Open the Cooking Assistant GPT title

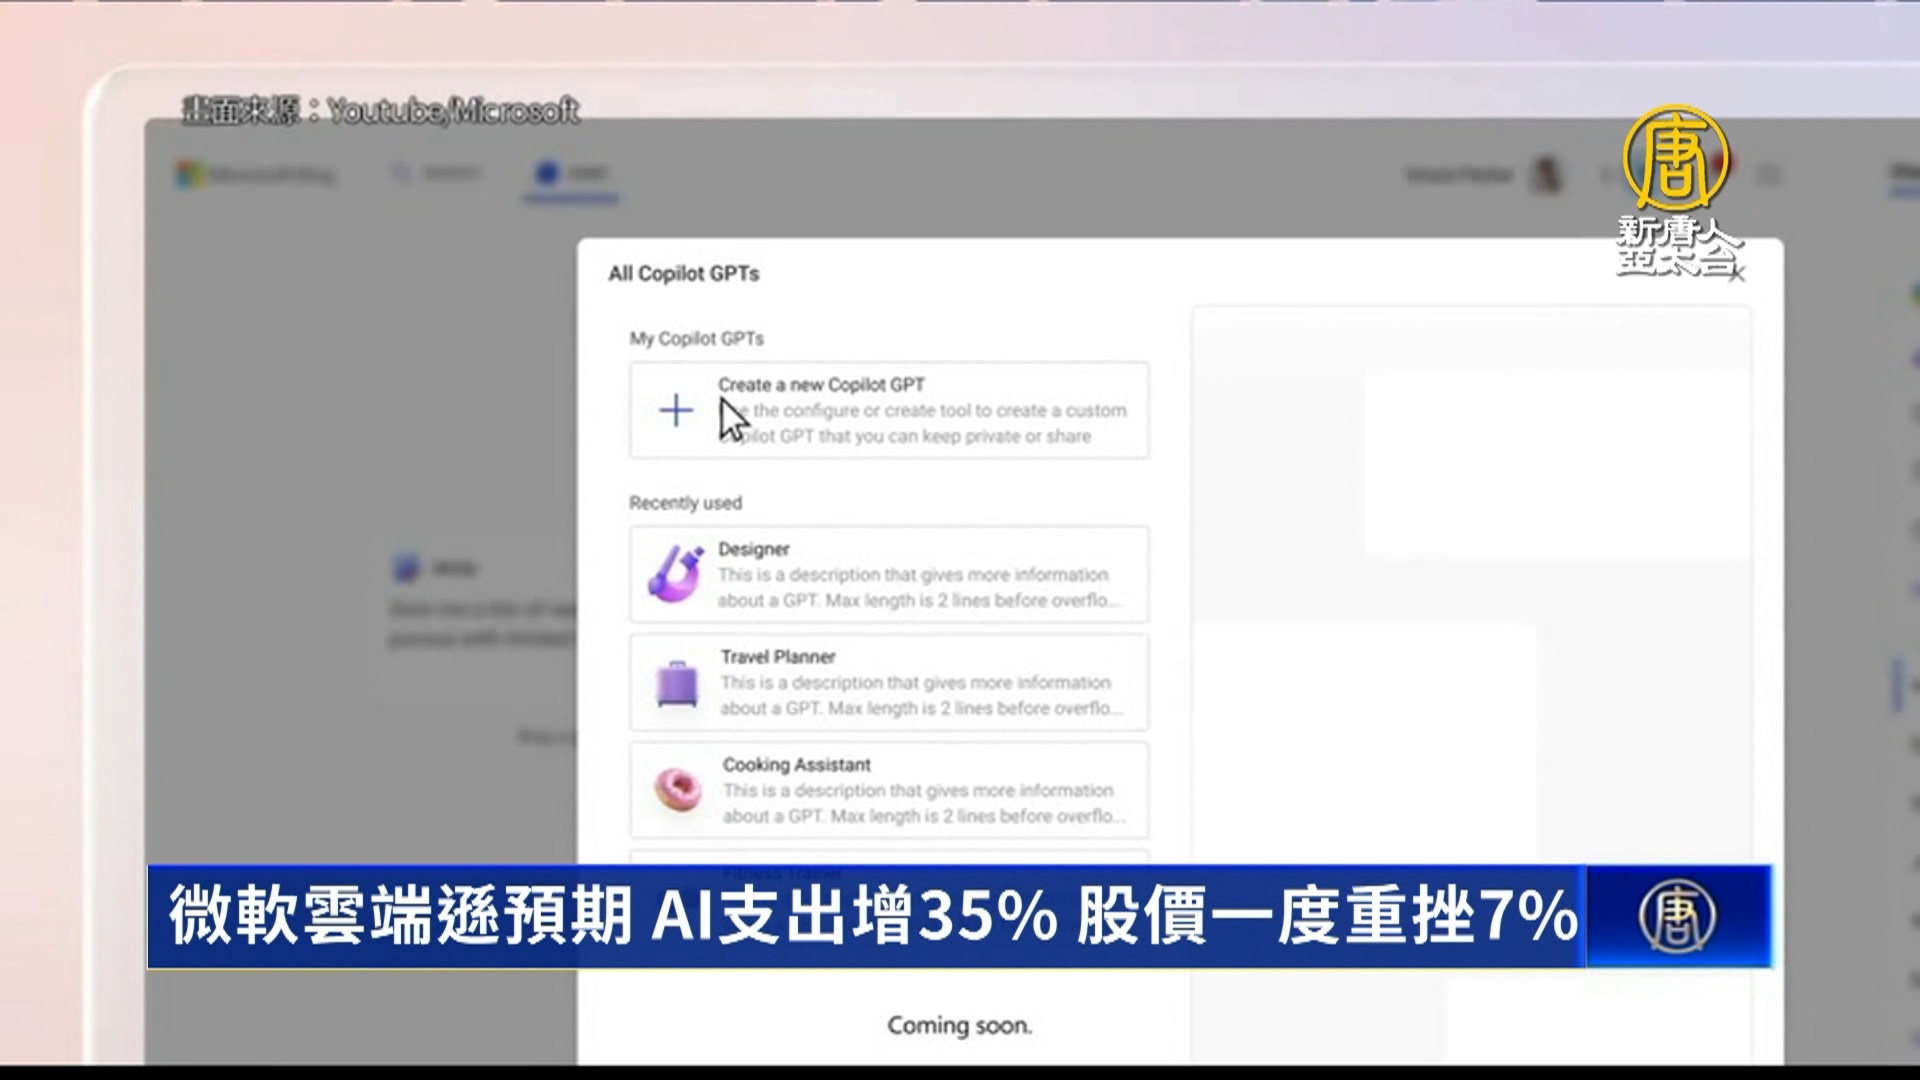tap(796, 765)
